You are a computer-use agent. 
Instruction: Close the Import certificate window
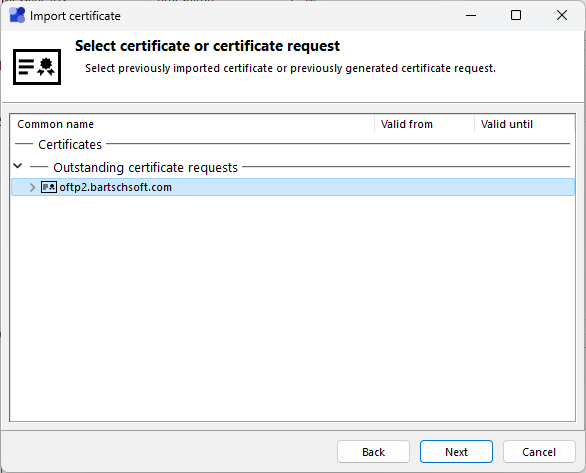[561, 15]
